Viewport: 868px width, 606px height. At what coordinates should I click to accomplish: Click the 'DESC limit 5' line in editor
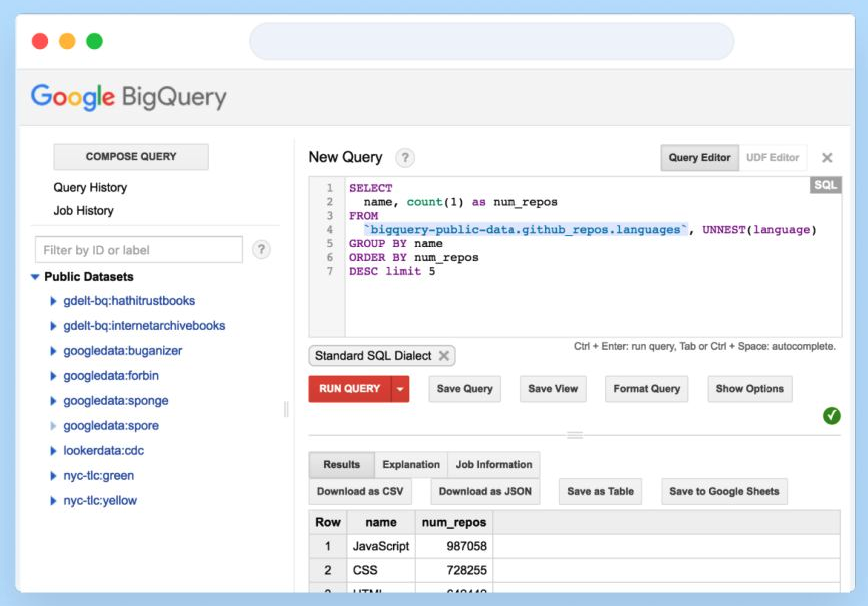[392, 271]
